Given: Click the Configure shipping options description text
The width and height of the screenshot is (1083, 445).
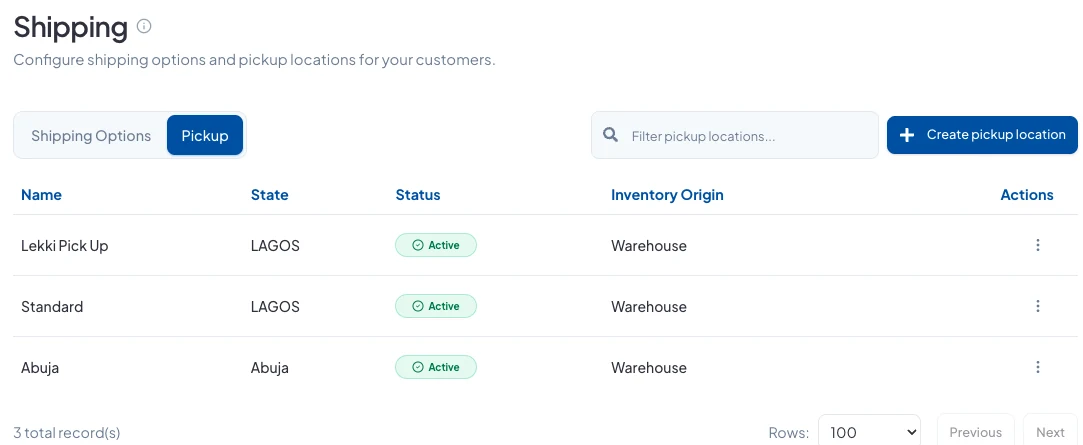Looking at the screenshot, I should tap(254, 60).
